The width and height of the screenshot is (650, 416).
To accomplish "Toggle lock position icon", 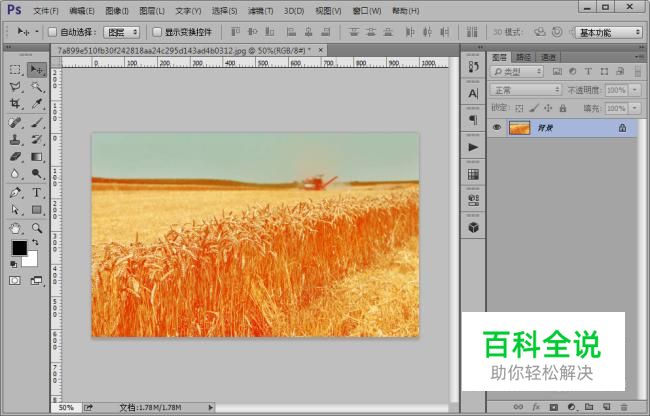I will [548, 109].
